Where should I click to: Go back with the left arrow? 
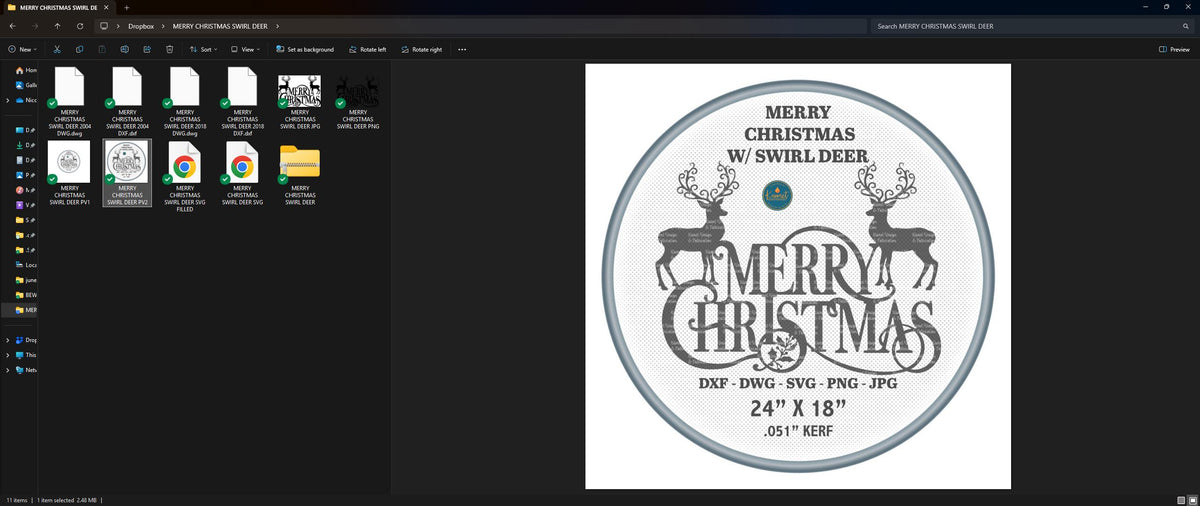12,26
